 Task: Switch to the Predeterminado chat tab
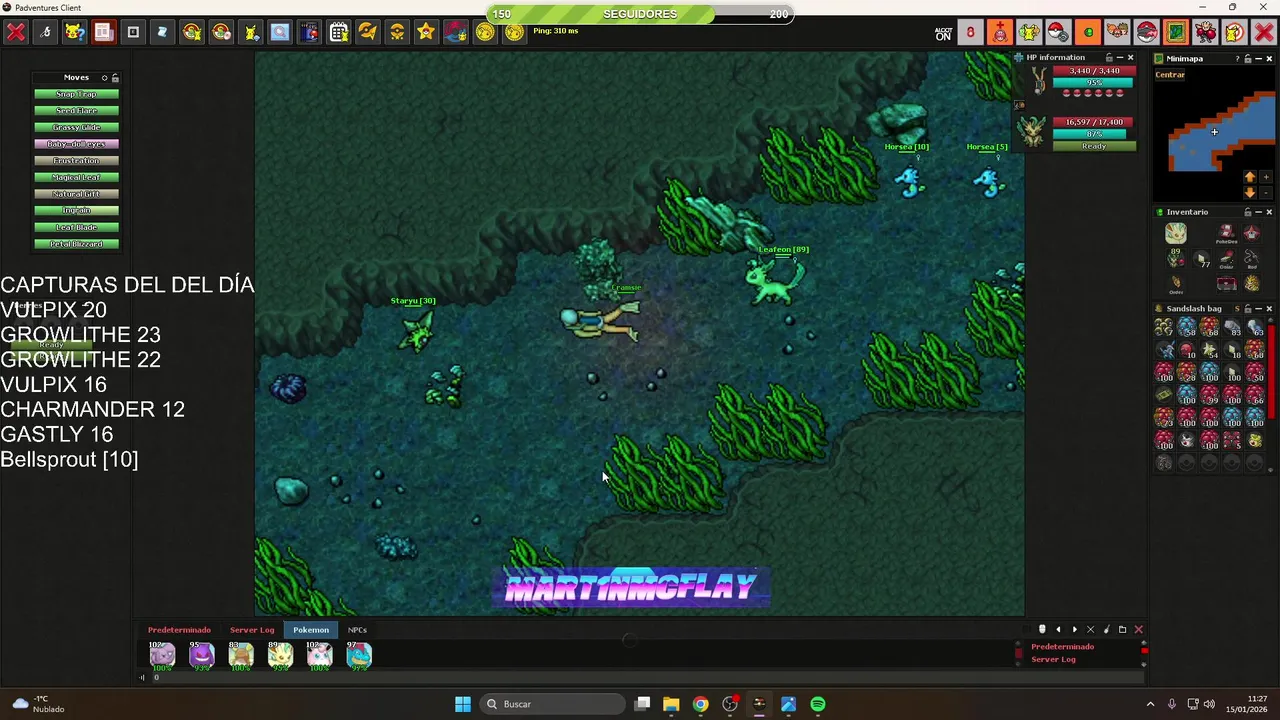tap(179, 630)
